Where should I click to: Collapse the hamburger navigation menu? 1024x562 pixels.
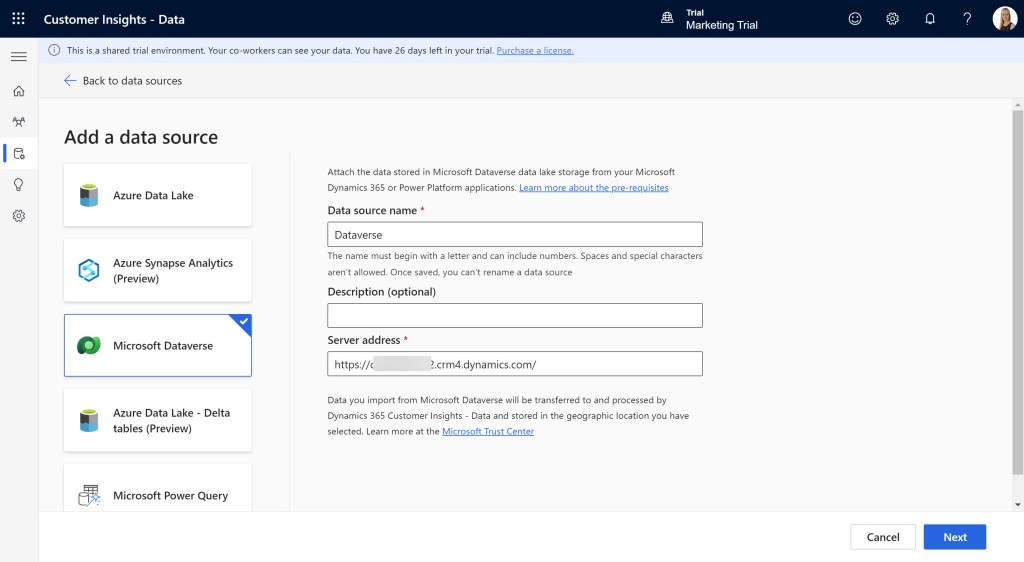[x=18, y=57]
